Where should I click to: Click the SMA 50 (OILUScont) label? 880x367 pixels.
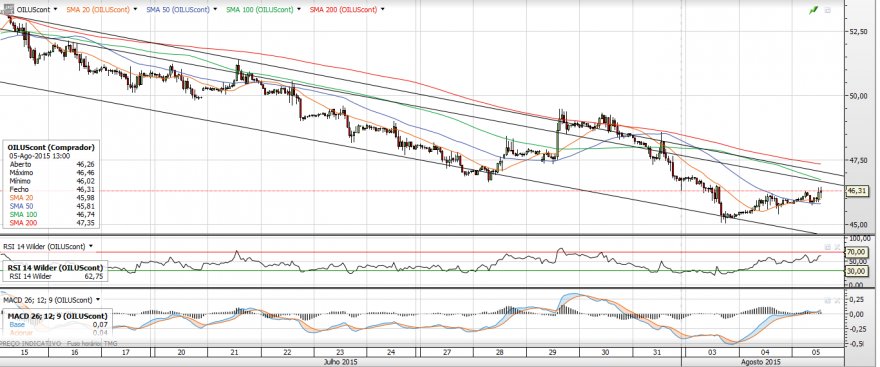point(177,10)
